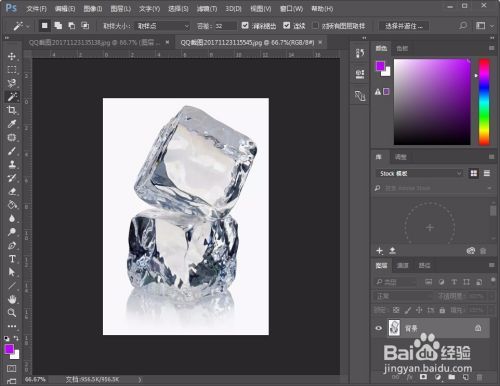Viewport: 500px width, 386px height.
Task: Select the Move tool
Action: (x=12, y=56)
